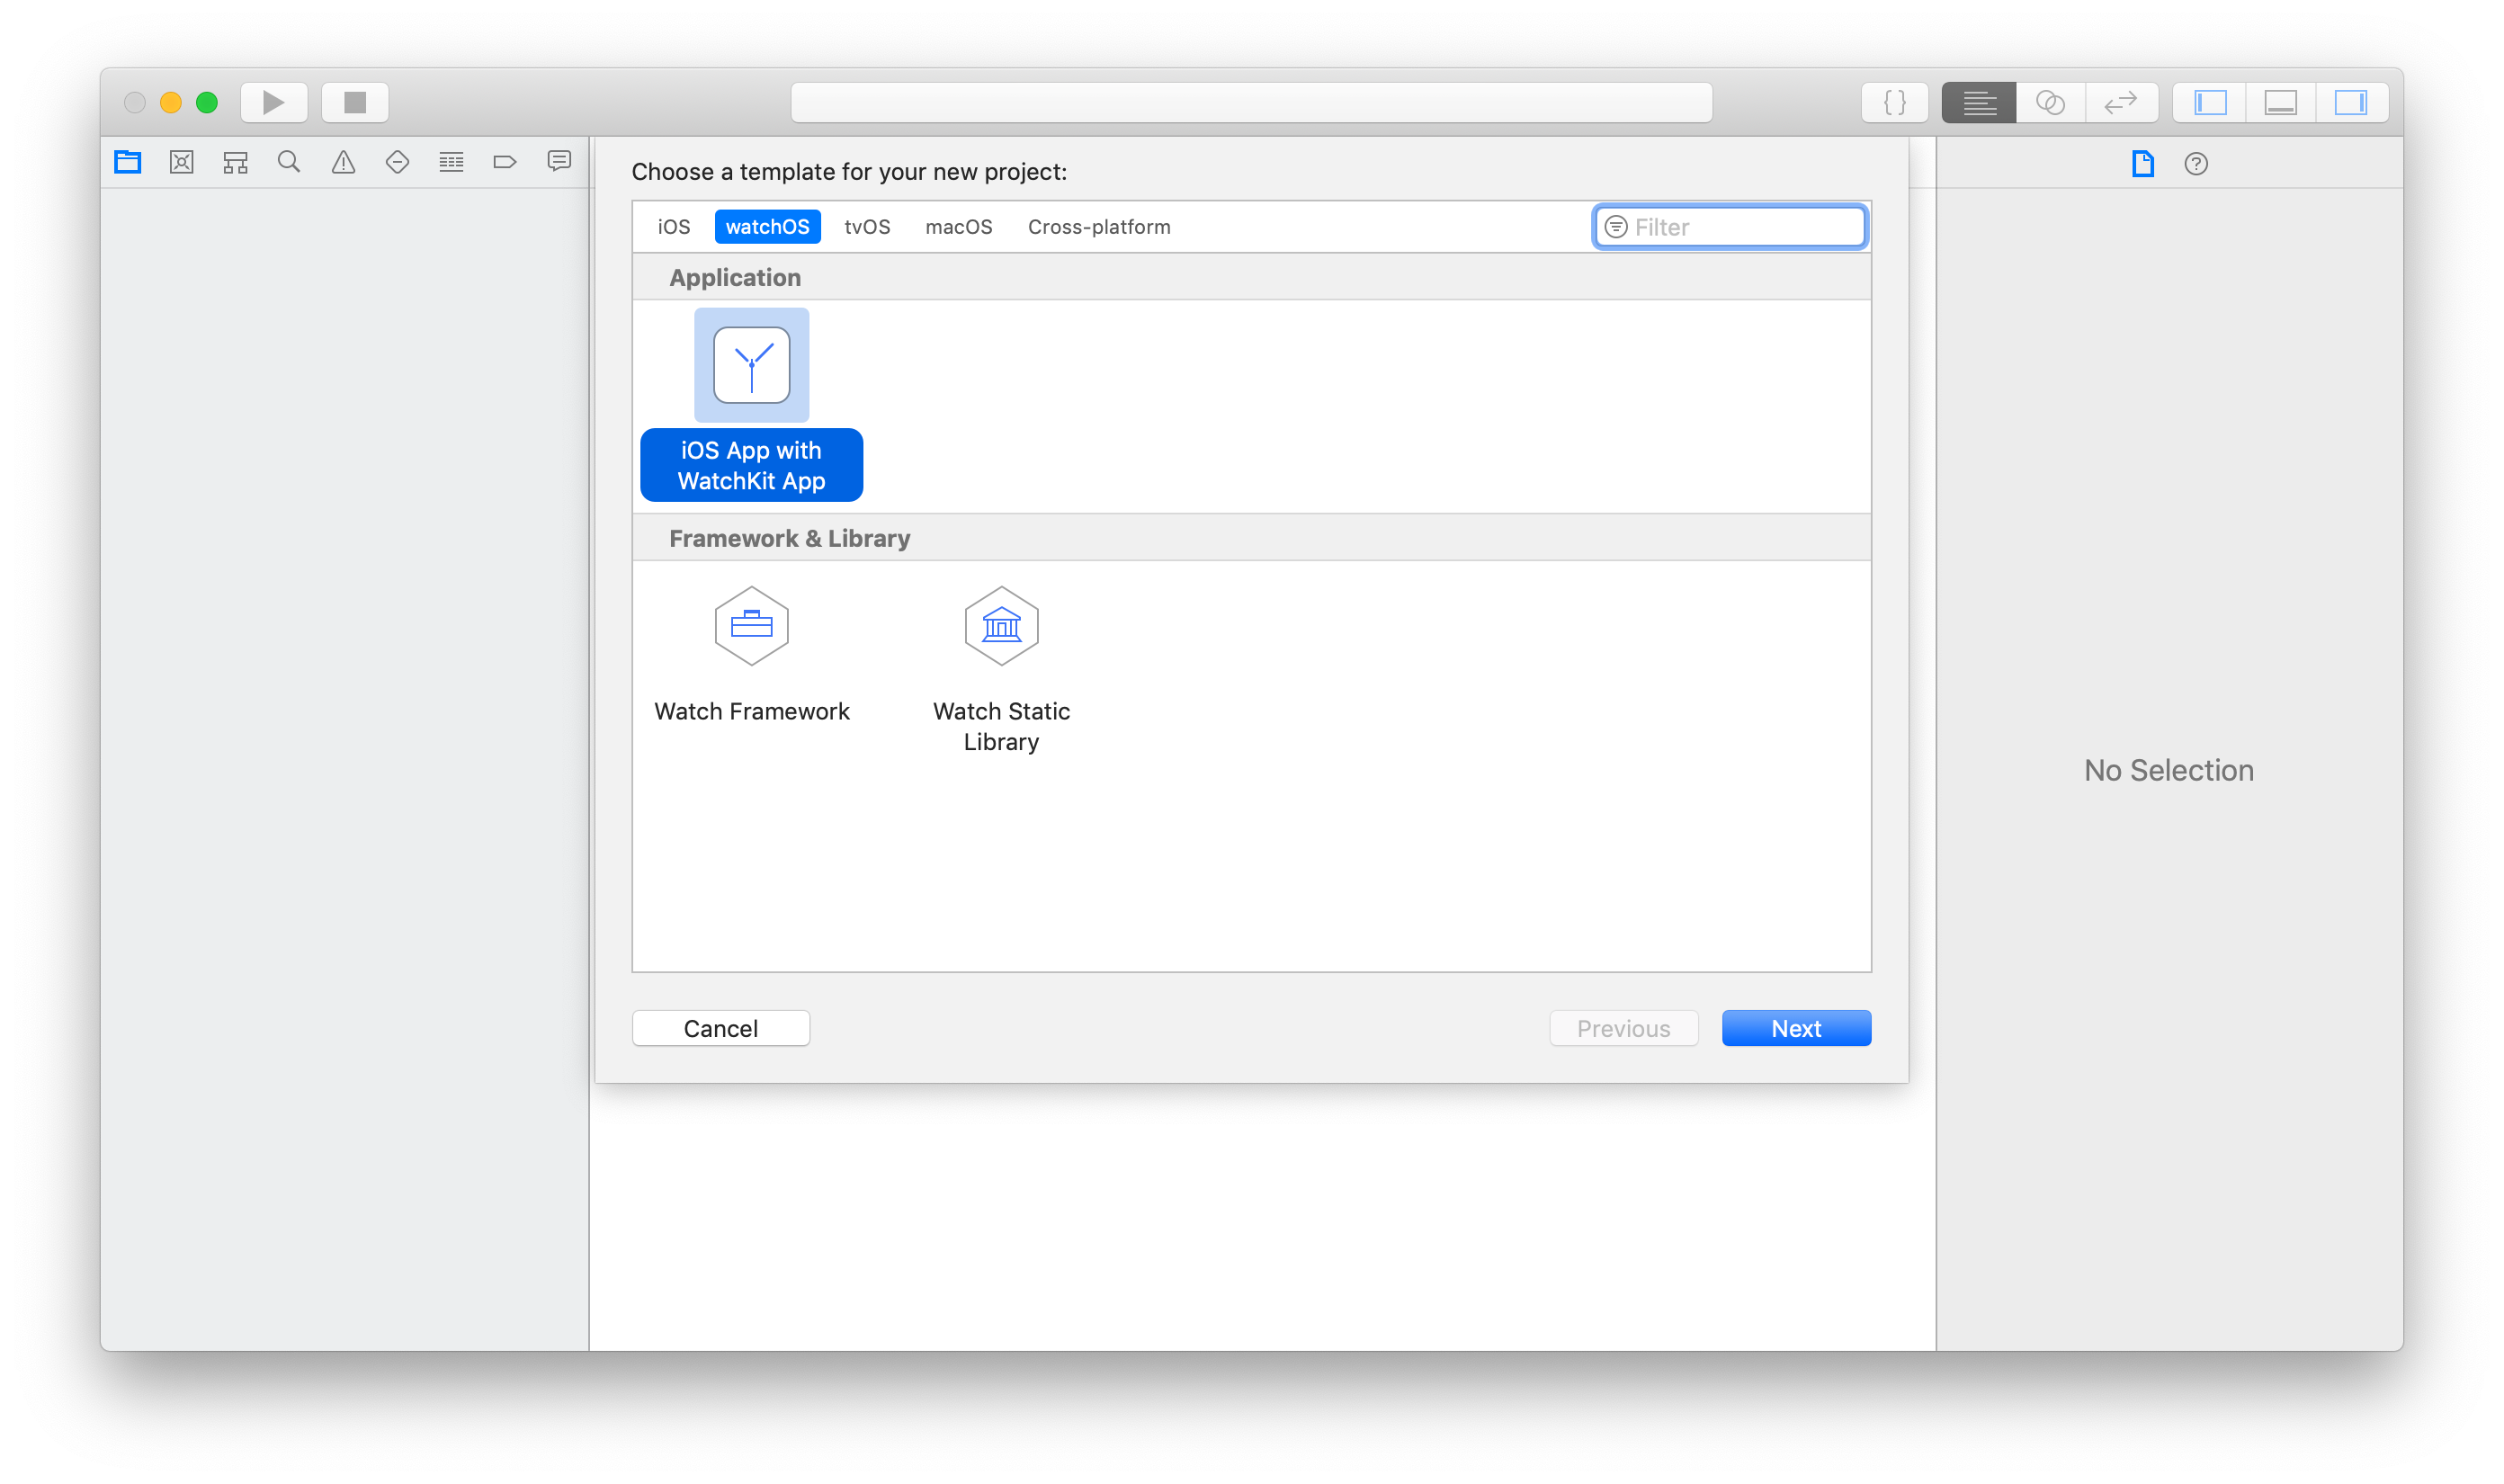Toggle the Debug area visibility

[x=2280, y=102]
